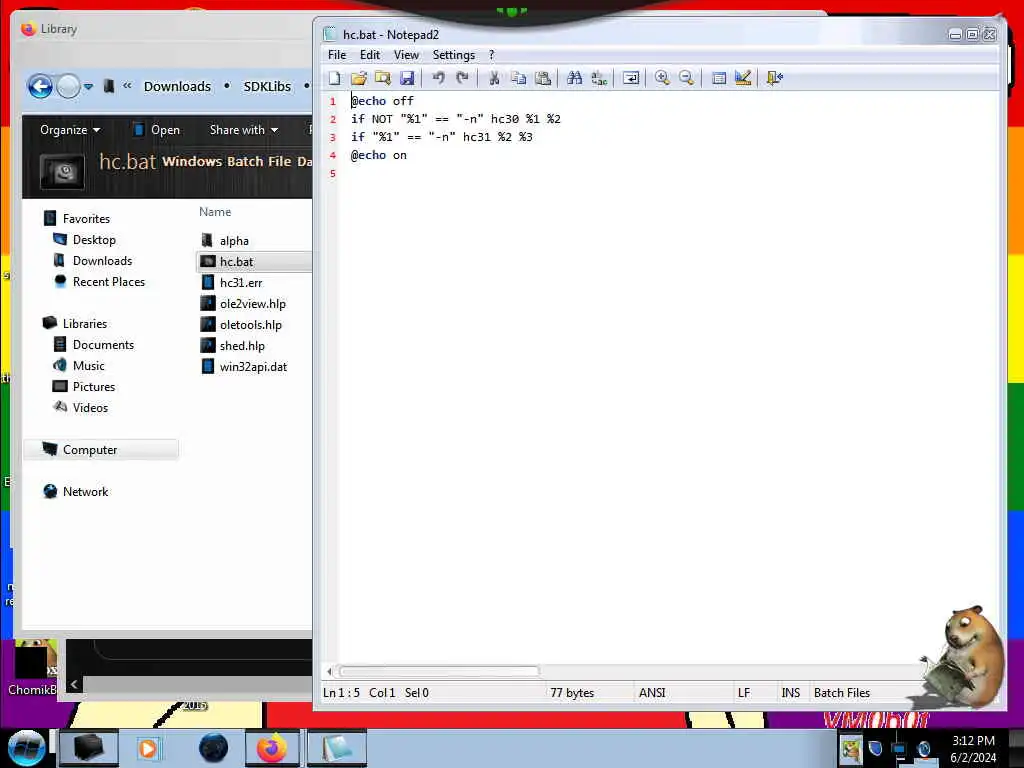Viewport: 1024px width, 768px height.
Task: Open the Documents library
Action: click(x=103, y=344)
